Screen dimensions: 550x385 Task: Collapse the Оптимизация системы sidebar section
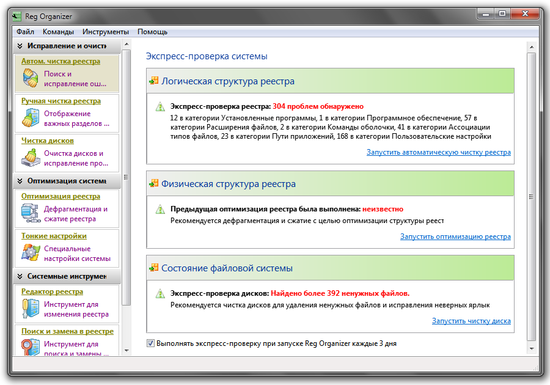pyautogui.click(x=20, y=181)
